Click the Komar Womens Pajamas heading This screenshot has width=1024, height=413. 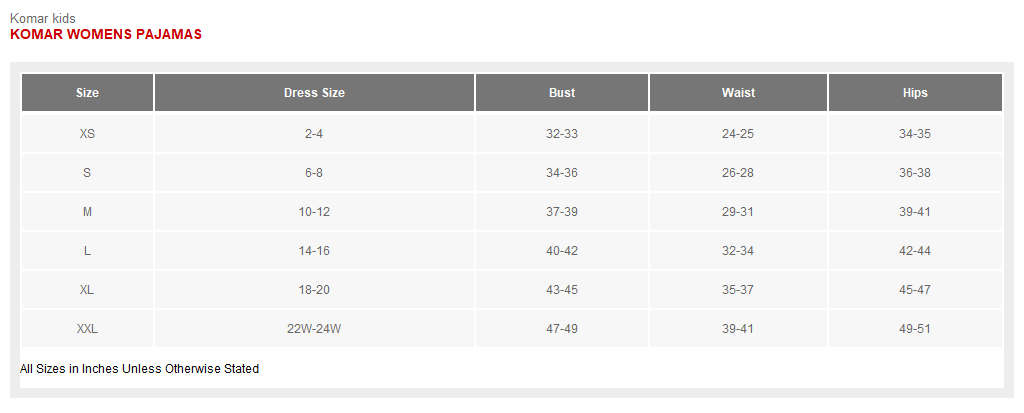tap(106, 34)
